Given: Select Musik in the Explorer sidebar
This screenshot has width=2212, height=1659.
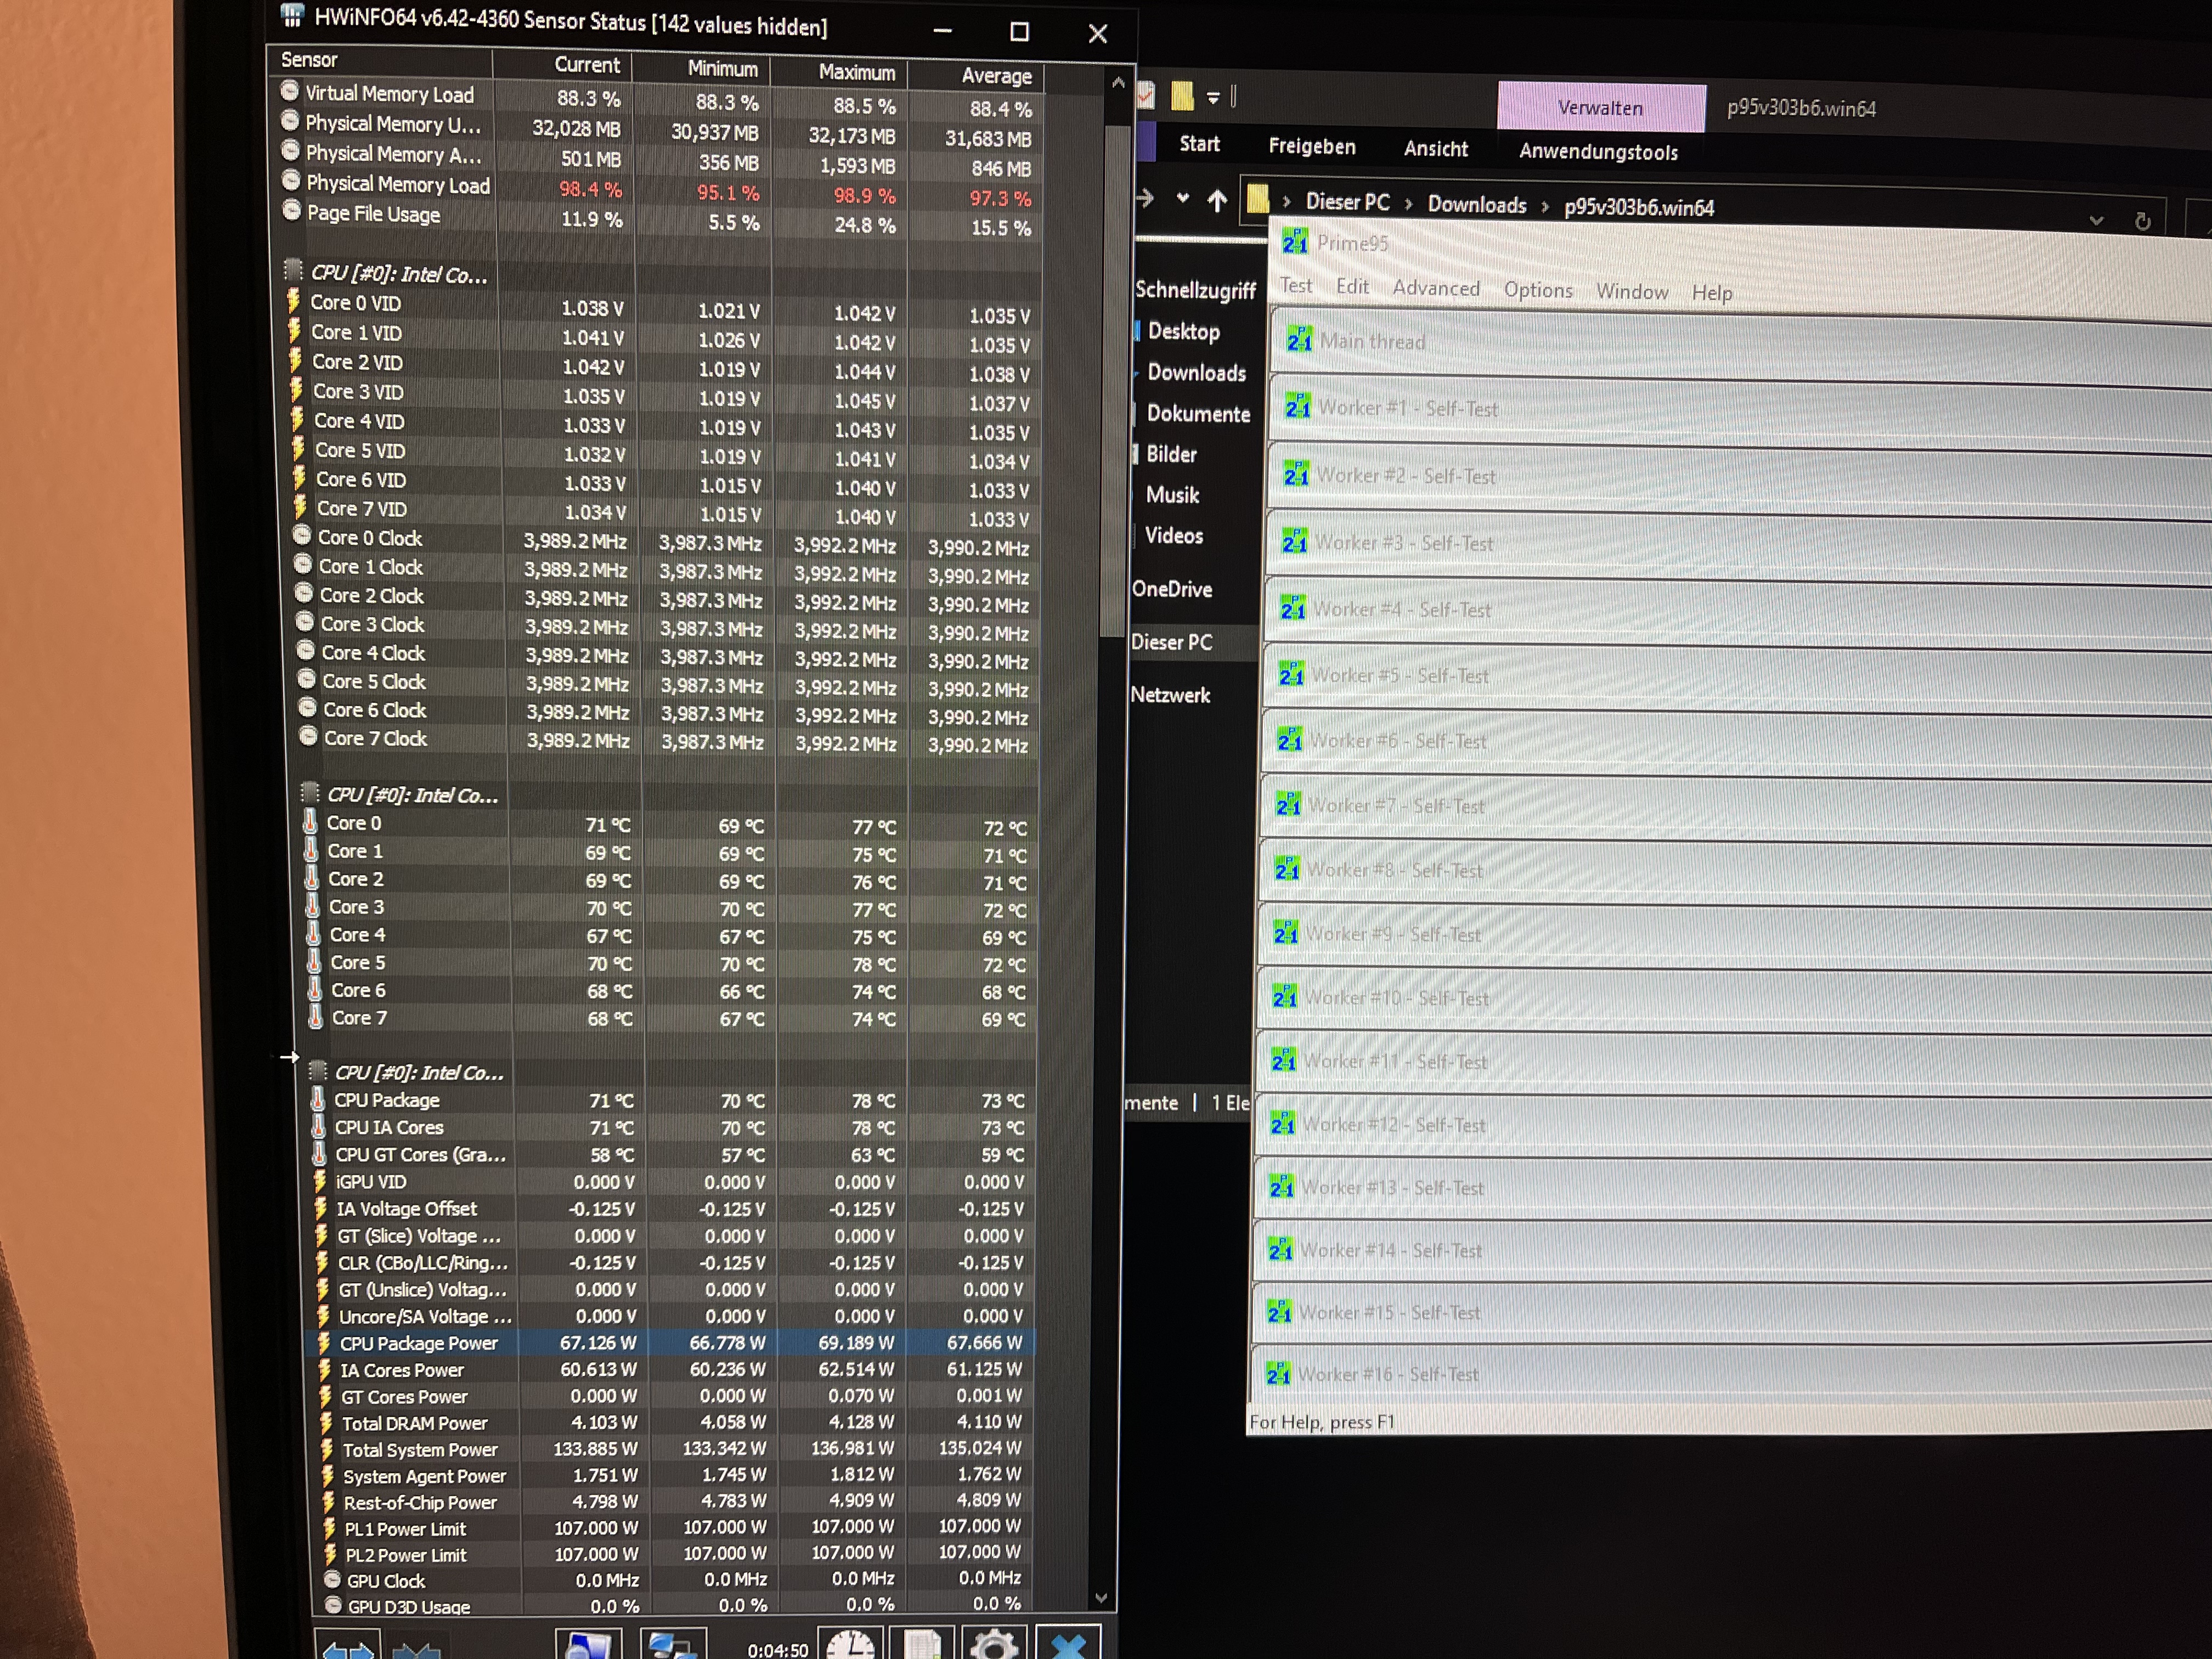Looking at the screenshot, I should point(1172,494).
